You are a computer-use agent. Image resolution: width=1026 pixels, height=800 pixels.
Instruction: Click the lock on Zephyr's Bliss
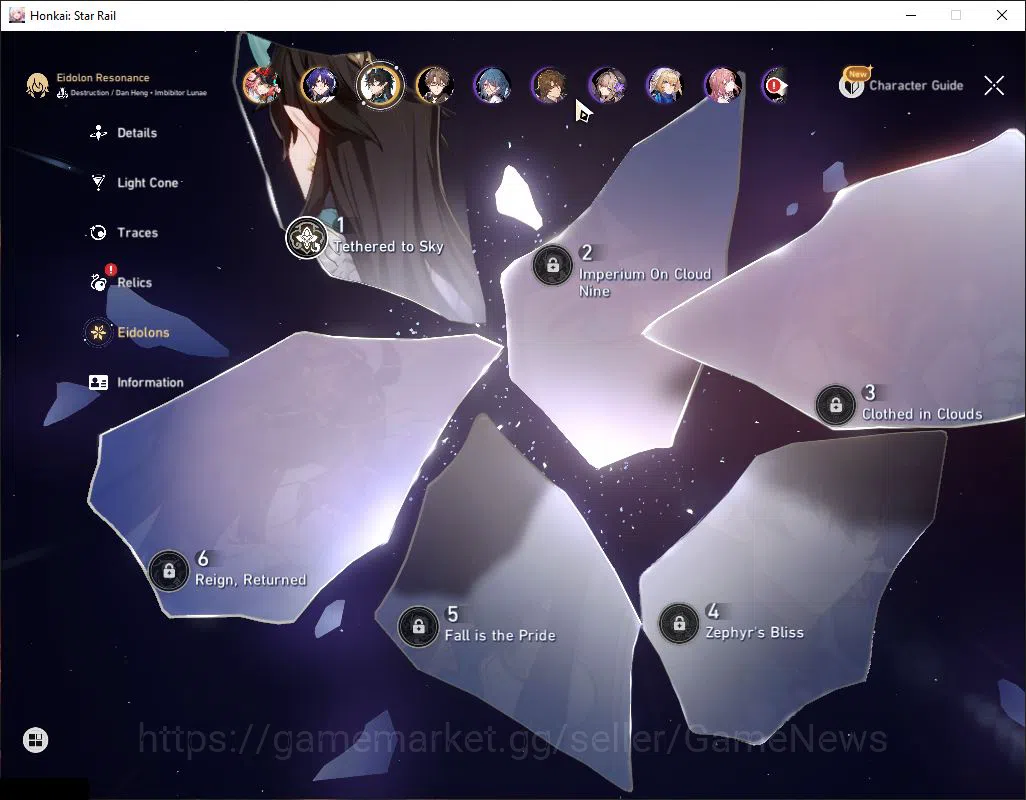679,623
